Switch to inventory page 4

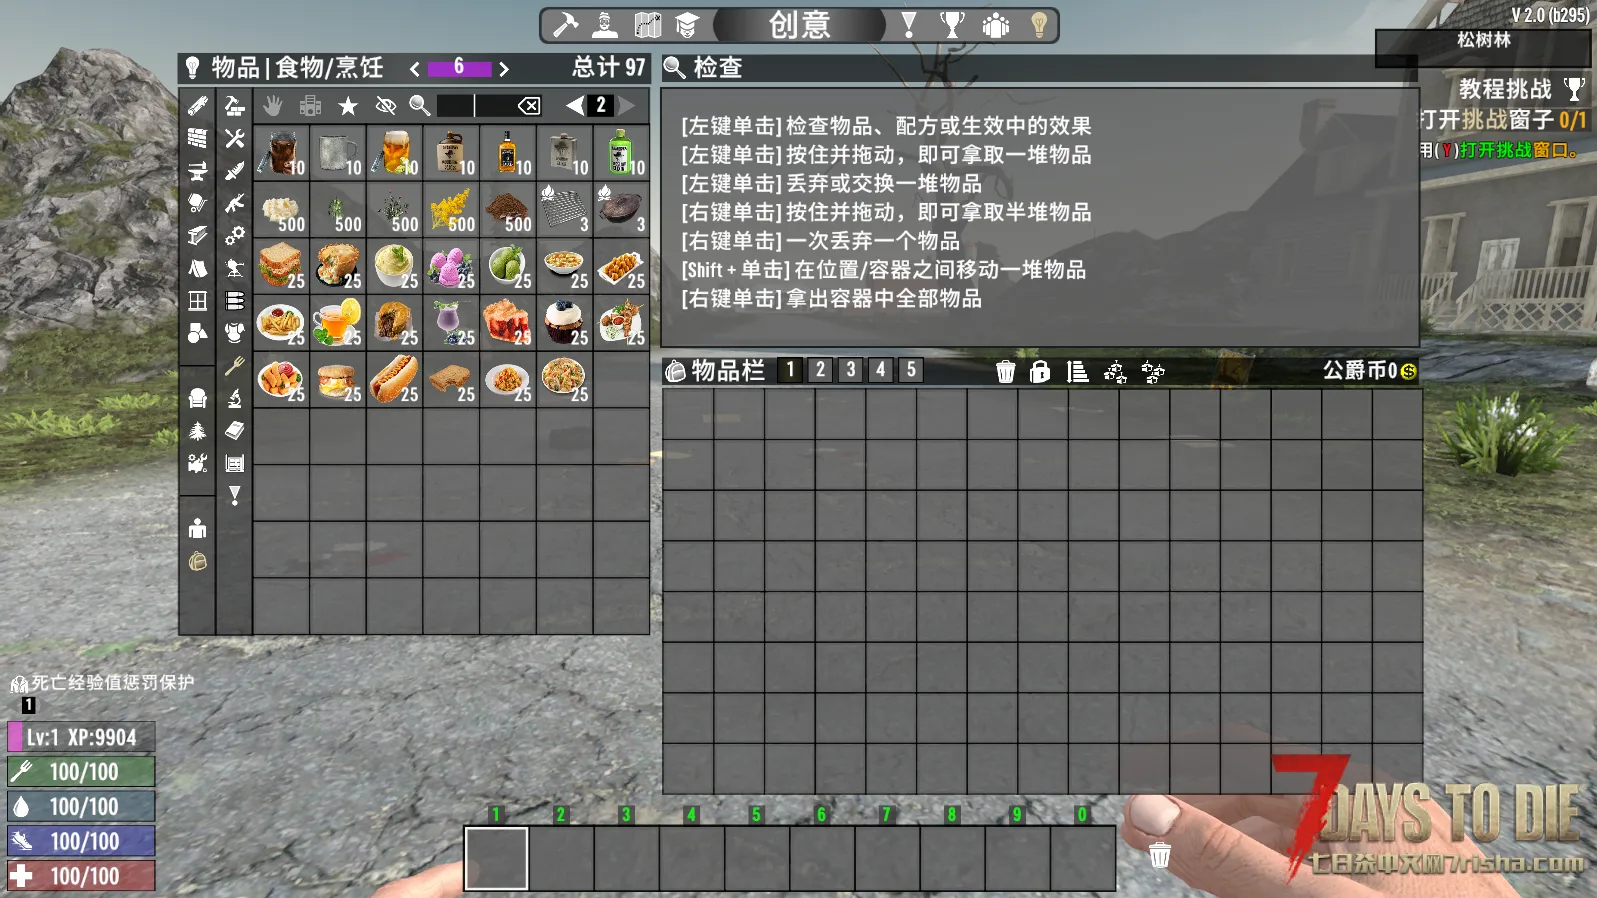click(880, 370)
